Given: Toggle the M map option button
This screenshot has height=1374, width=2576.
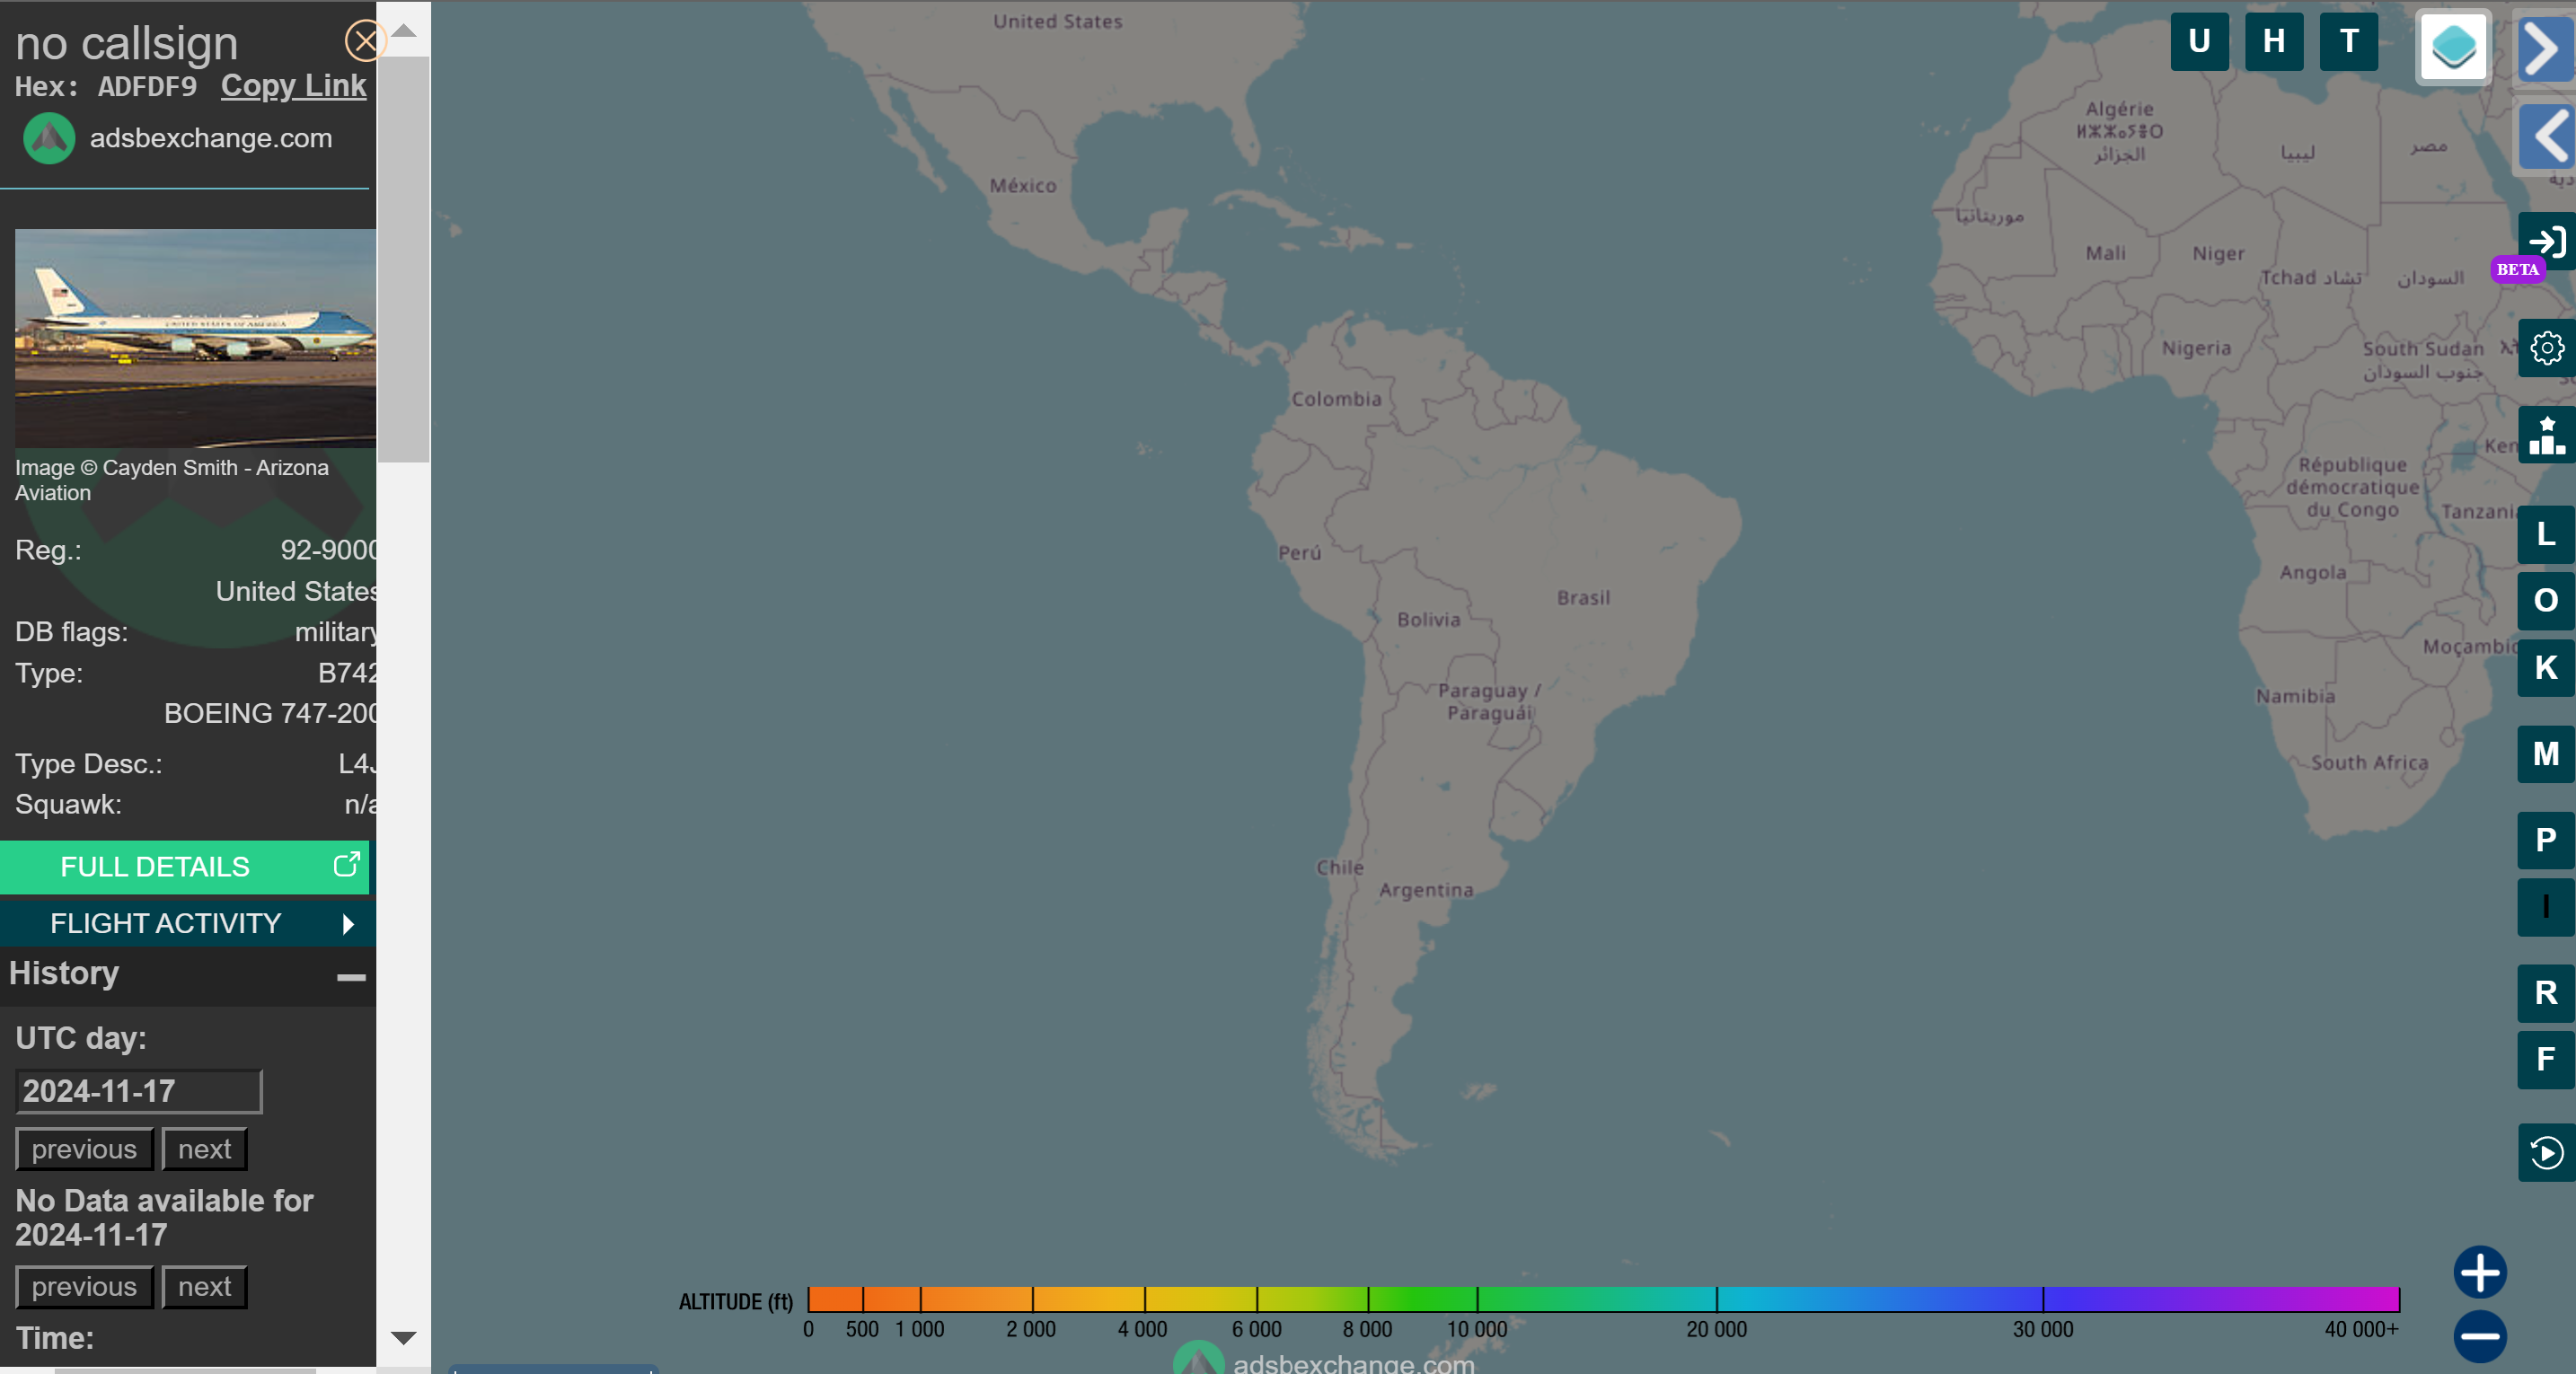Looking at the screenshot, I should (x=2546, y=753).
